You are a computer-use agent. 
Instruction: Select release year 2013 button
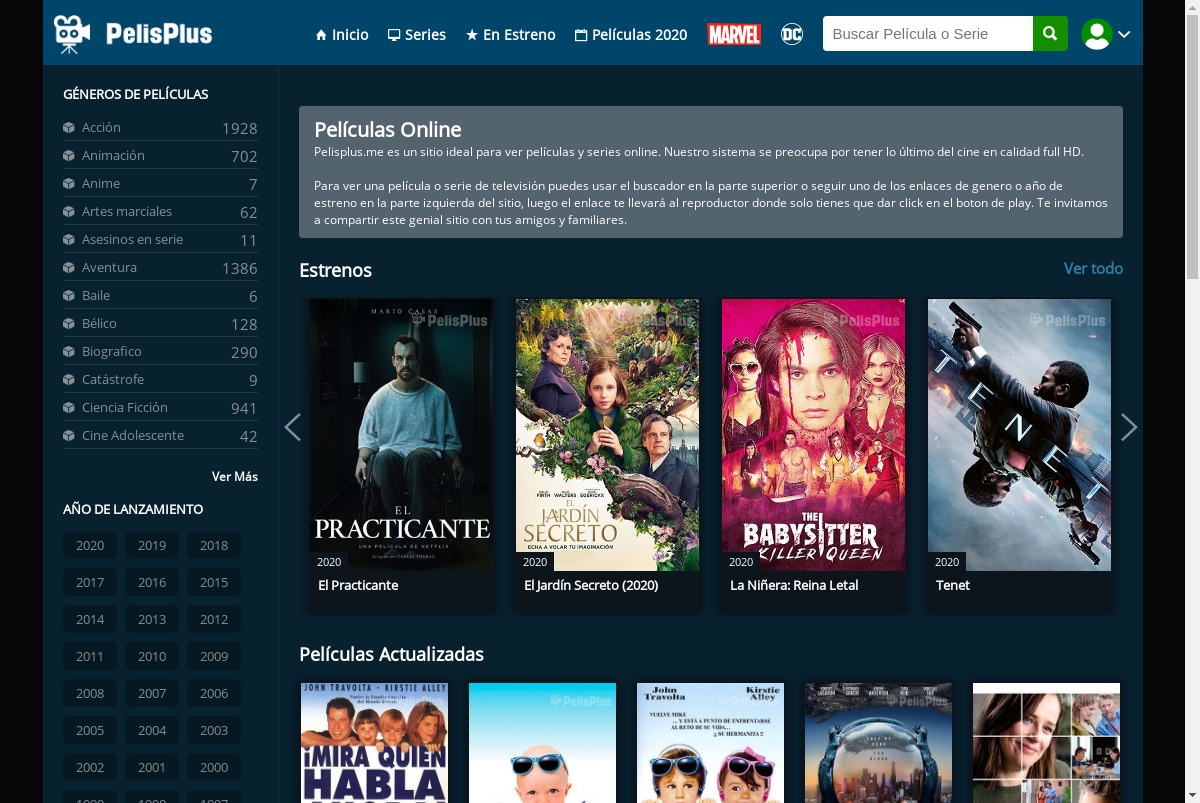click(152, 619)
